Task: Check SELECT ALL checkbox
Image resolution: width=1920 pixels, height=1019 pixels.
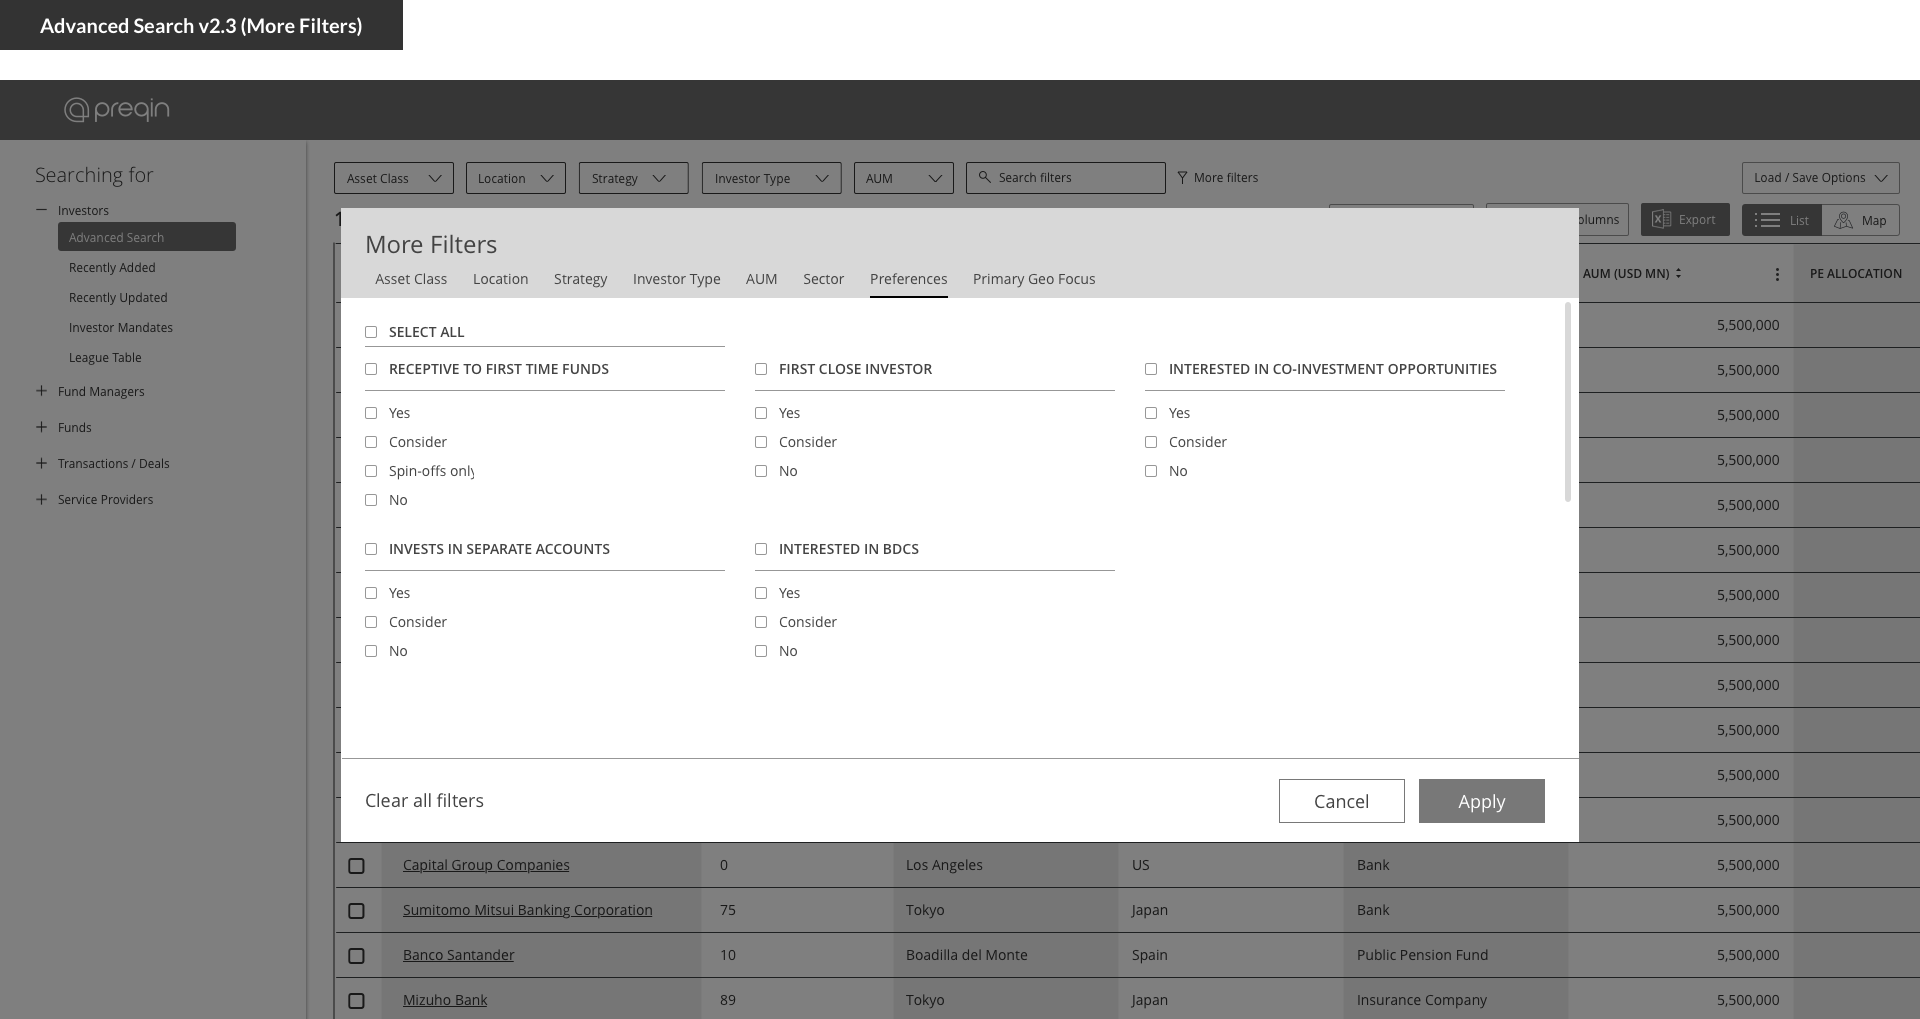Action: pyautogui.click(x=371, y=332)
